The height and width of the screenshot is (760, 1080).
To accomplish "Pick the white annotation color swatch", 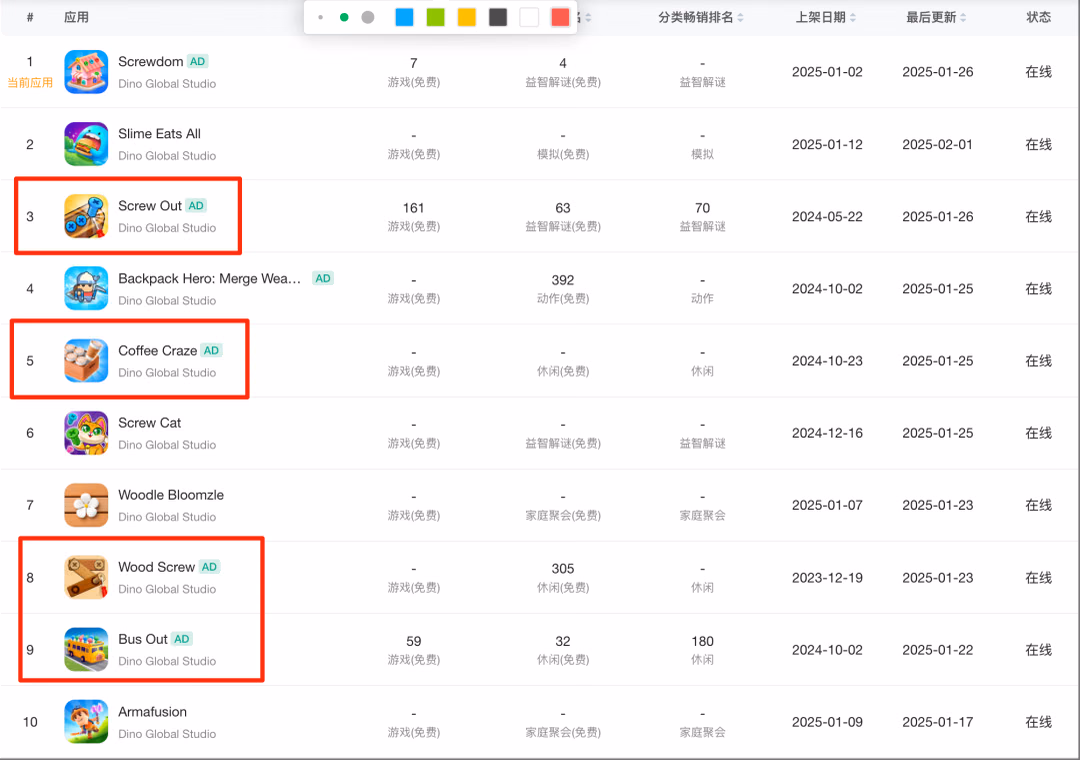I will [529, 17].
